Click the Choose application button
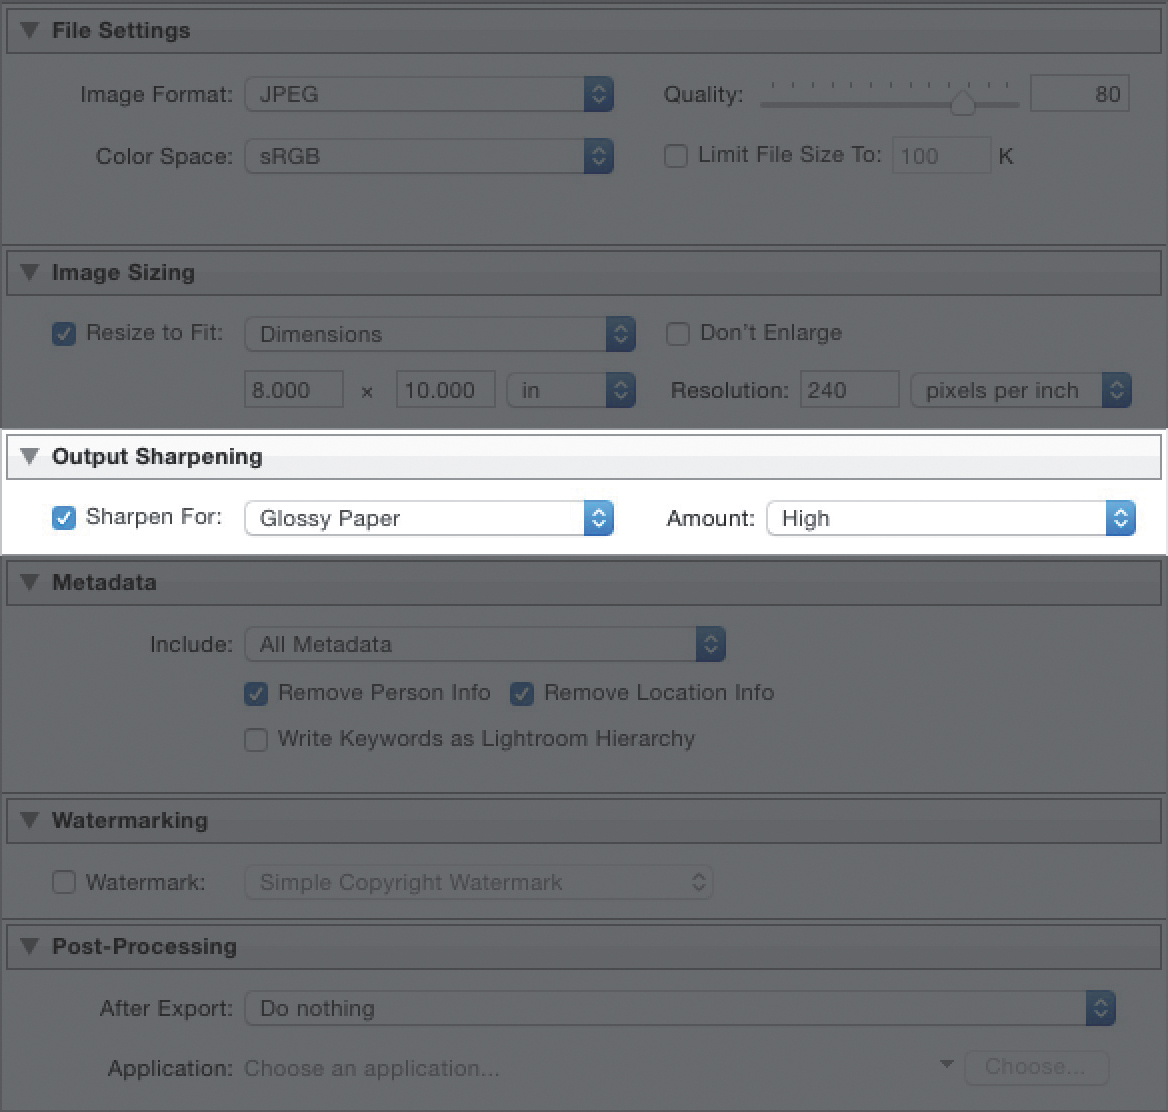1168x1112 pixels. click(1035, 1068)
